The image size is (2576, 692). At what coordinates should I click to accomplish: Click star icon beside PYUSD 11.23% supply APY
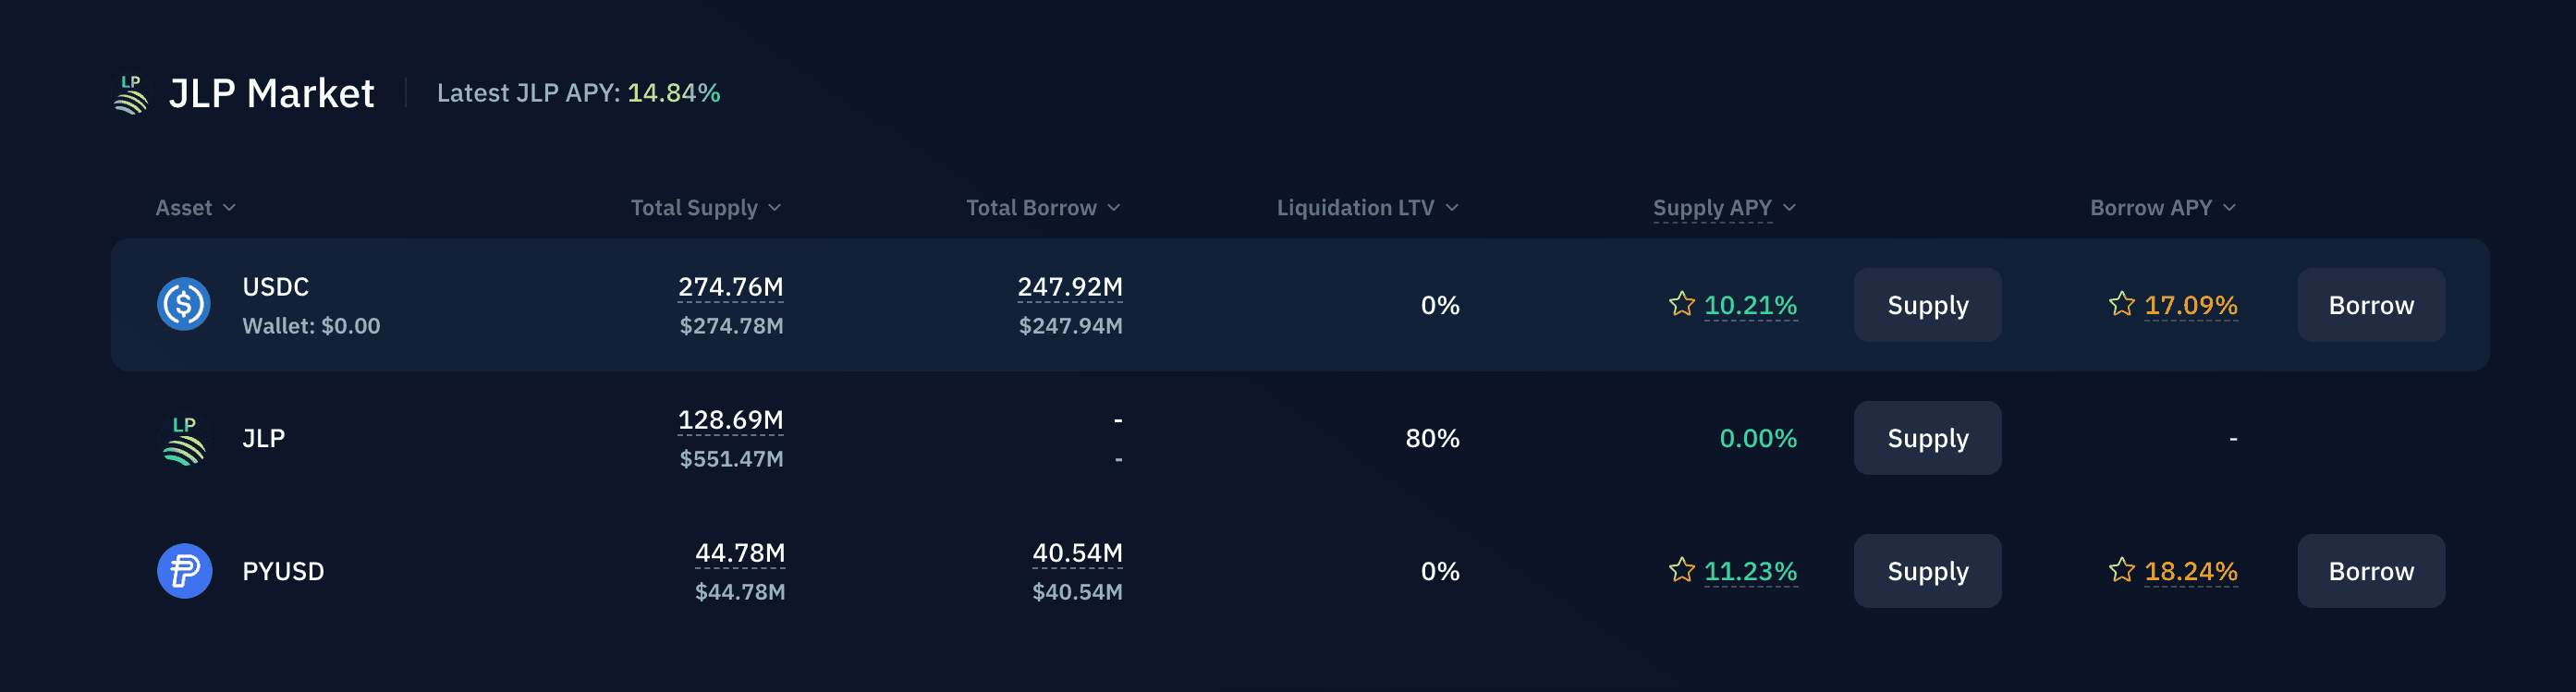click(x=1681, y=570)
